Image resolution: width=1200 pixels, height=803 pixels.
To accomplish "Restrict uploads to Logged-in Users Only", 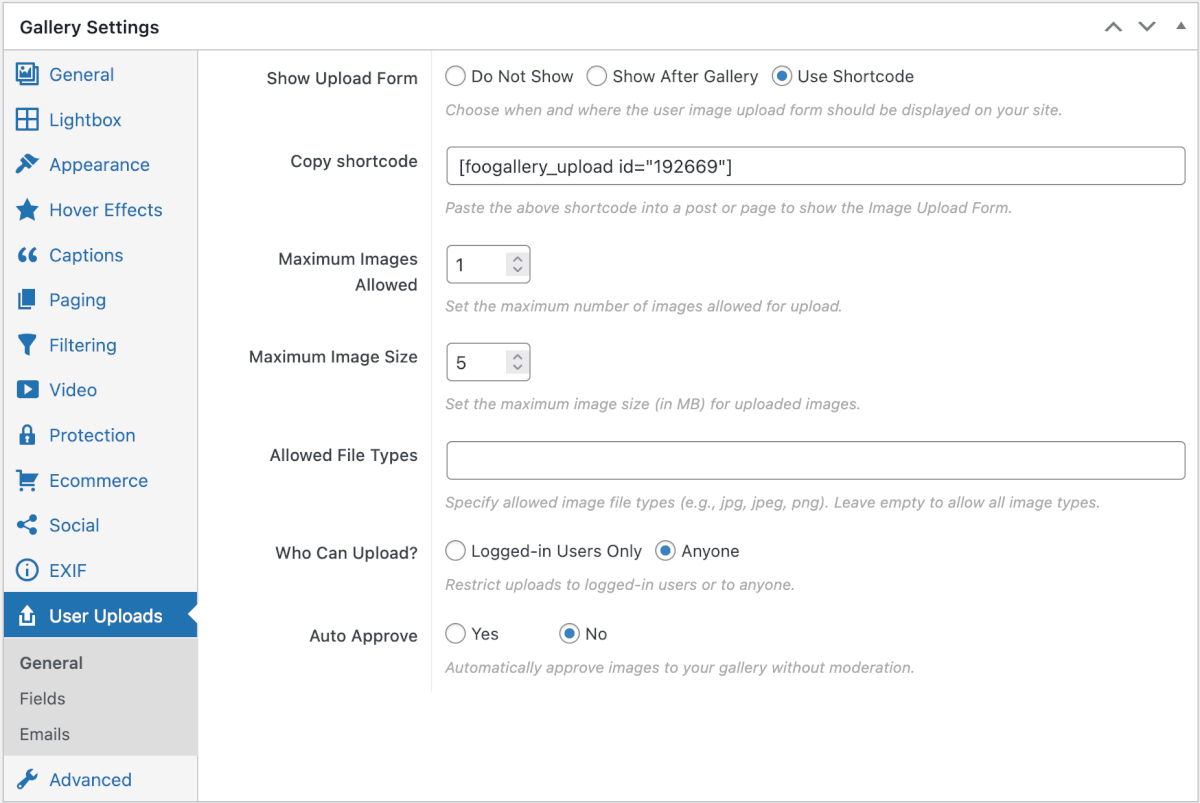I will (455, 550).
